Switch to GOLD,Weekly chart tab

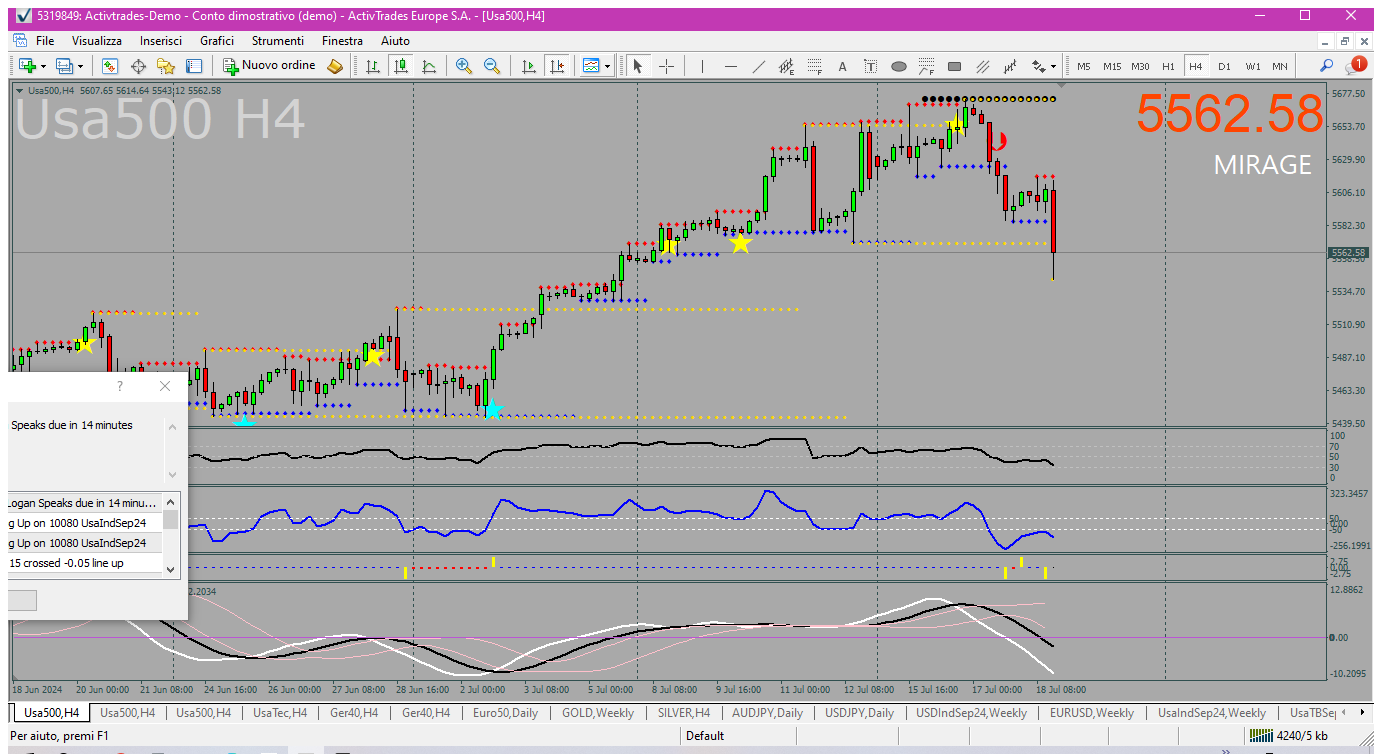(598, 713)
